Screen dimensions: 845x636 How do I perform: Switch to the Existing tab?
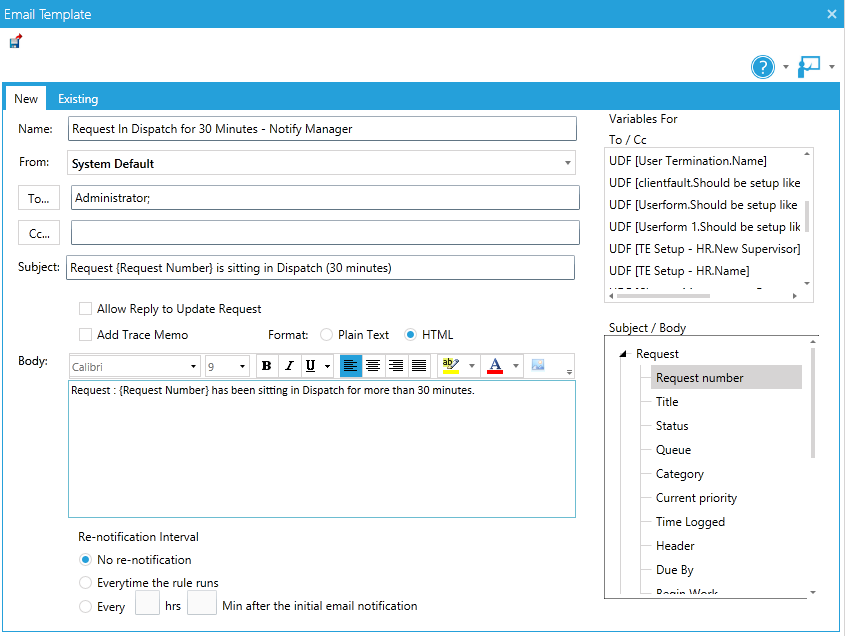click(78, 98)
